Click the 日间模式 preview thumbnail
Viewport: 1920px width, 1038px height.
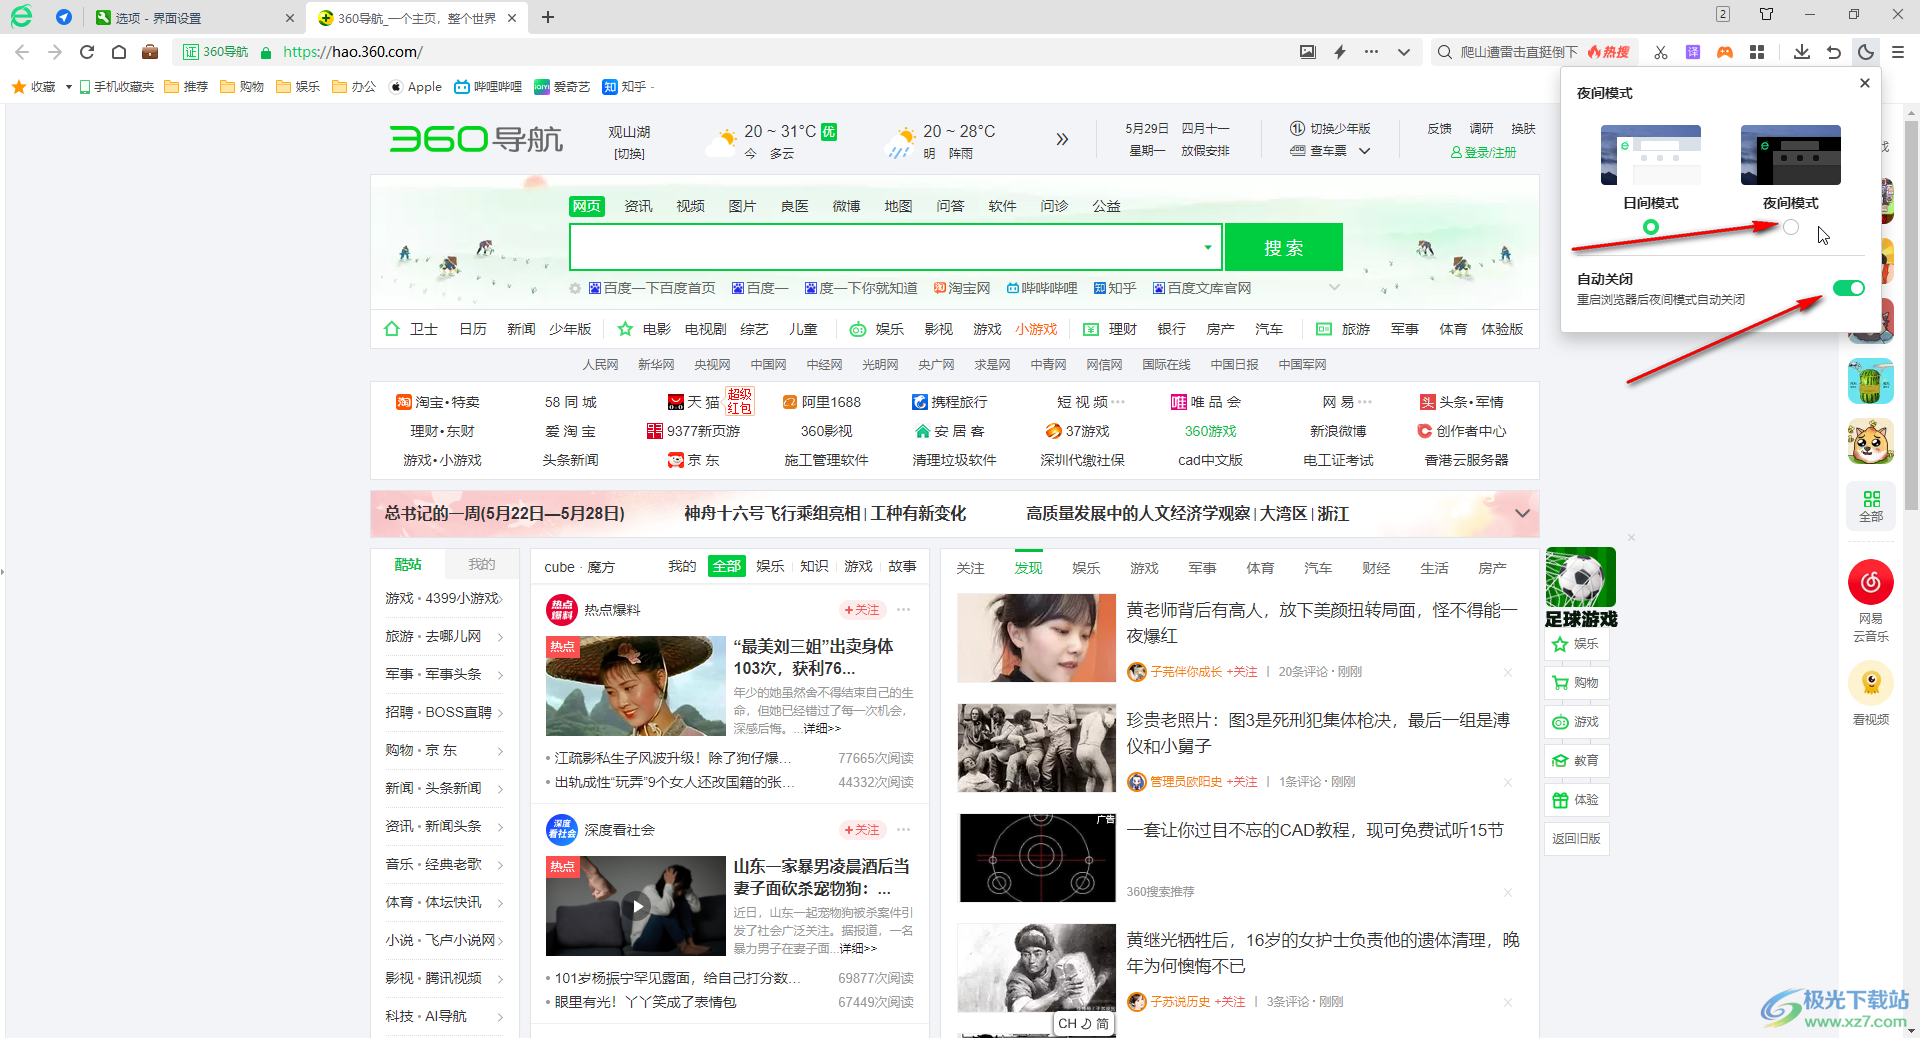(1650, 155)
